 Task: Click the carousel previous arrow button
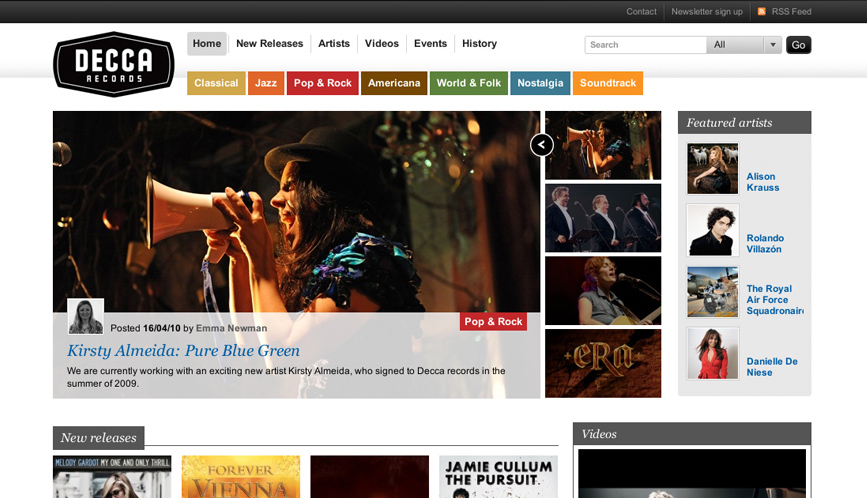tap(542, 145)
